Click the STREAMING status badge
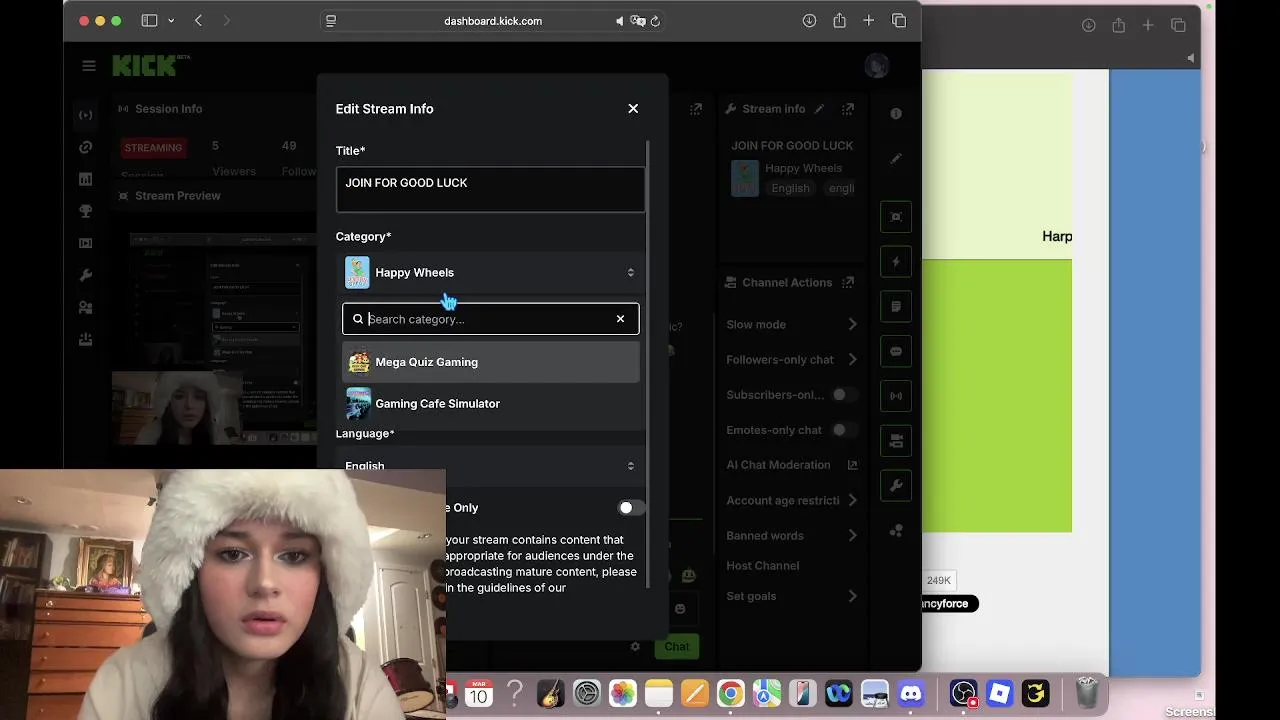The width and height of the screenshot is (1280, 720). pyautogui.click(x=153, y=148)
